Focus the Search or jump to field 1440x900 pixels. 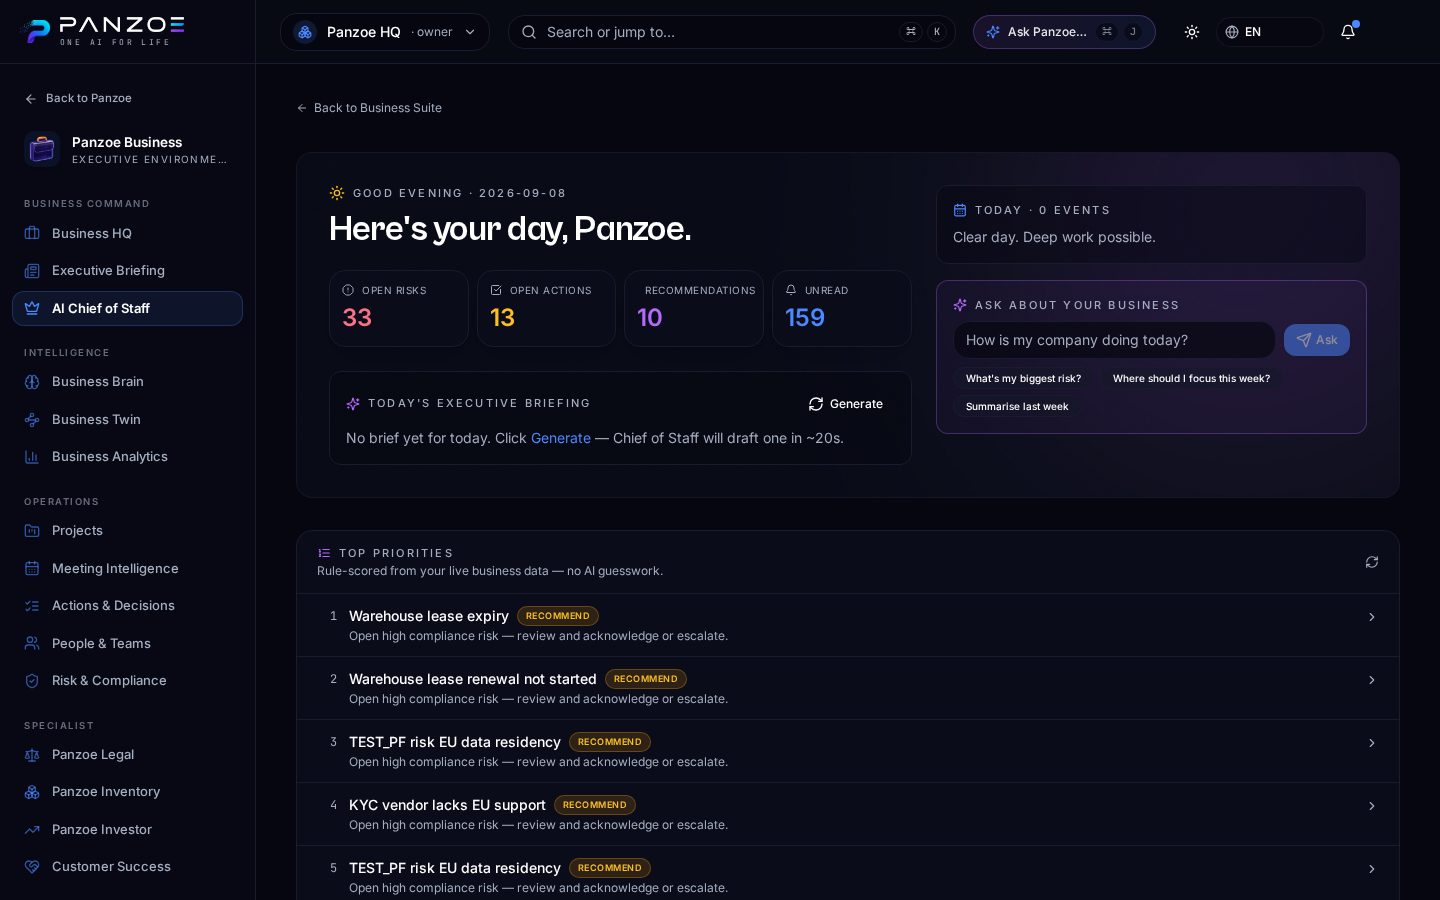[731, 32]
